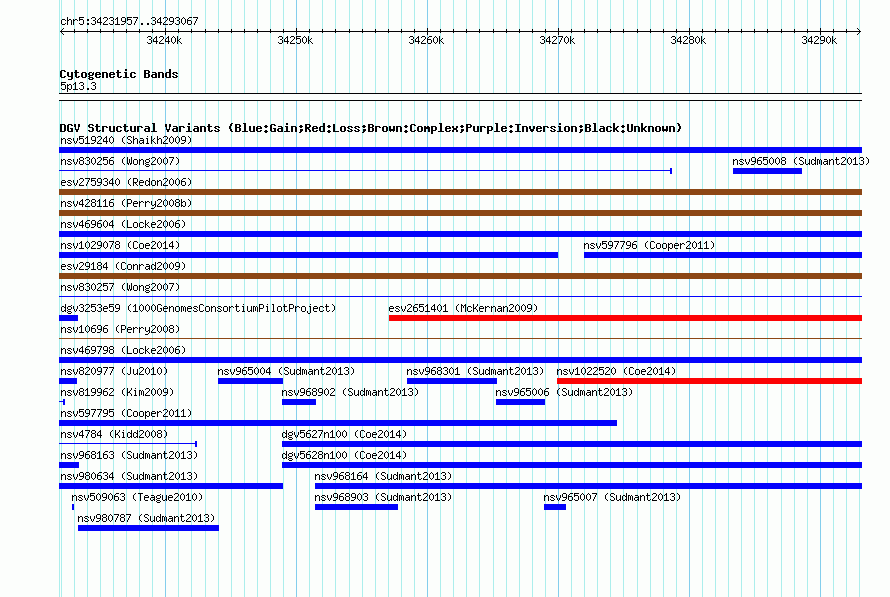Click the blue bar under nsv980787
The width and height of the screenshot is (890, 597).
pyautogui.click(x=148, y=528)
